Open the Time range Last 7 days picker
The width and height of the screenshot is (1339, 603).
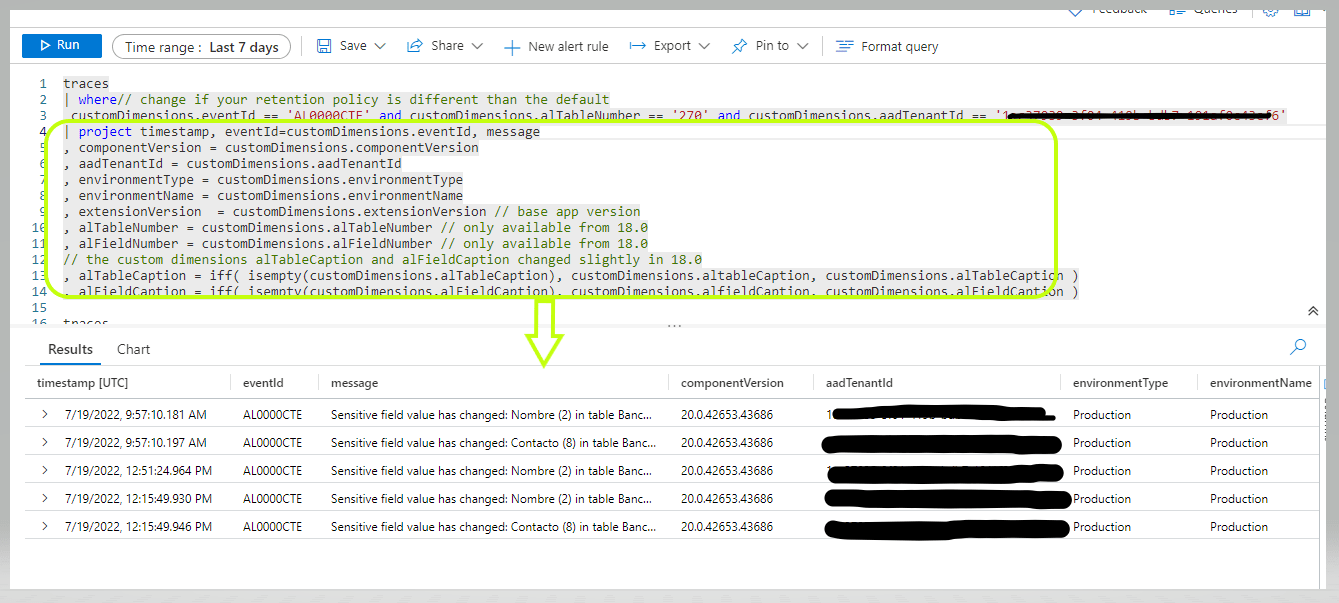[x=201, y=47]
